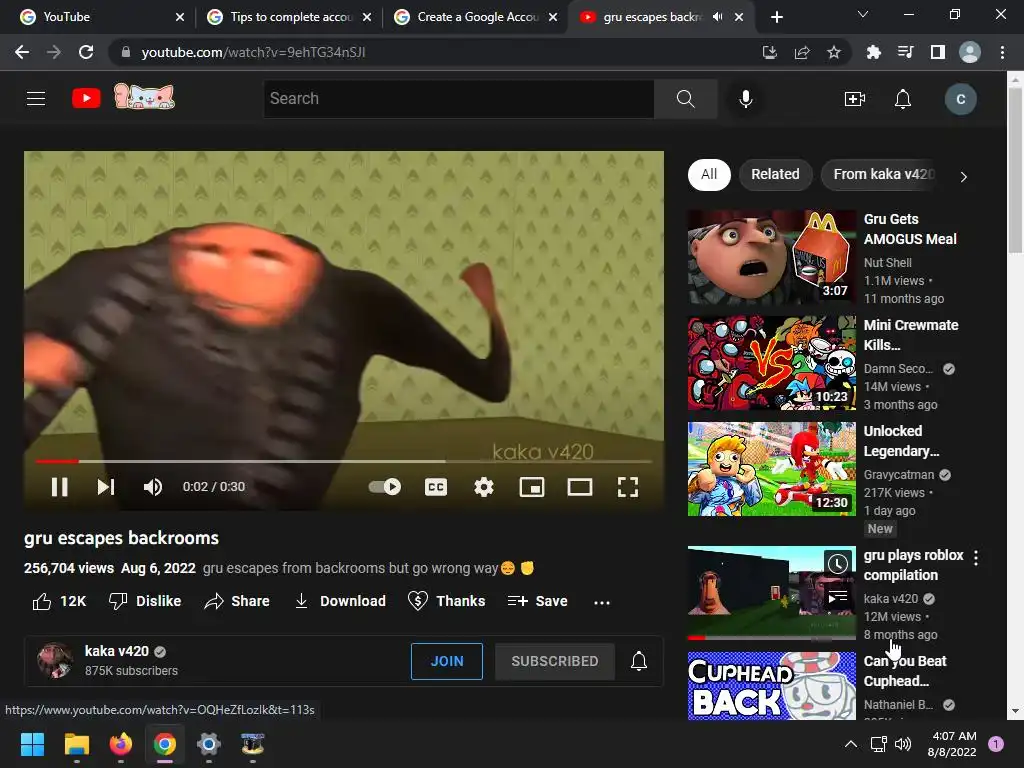The width and height of the screenshot is (1024, 768).
Task: Skip to next video in player
Action: coord(106,487)
